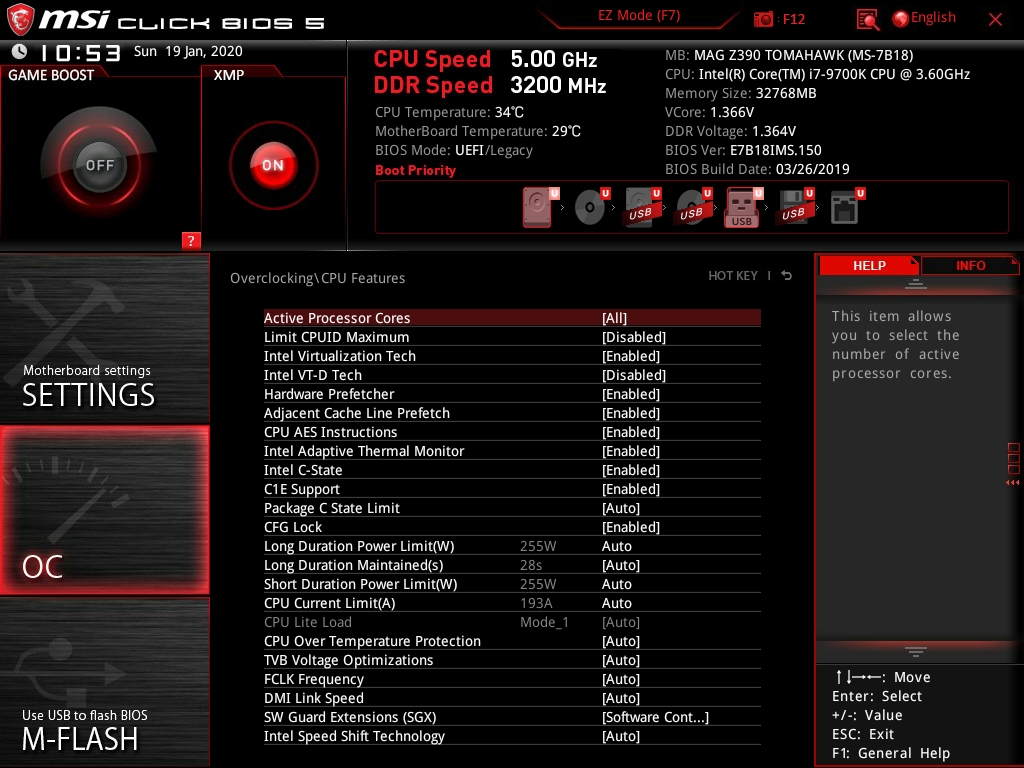Toggle the GAME BOOST knob currently OFF
This screenshot has height=768, width=1024.
(99, 165)
